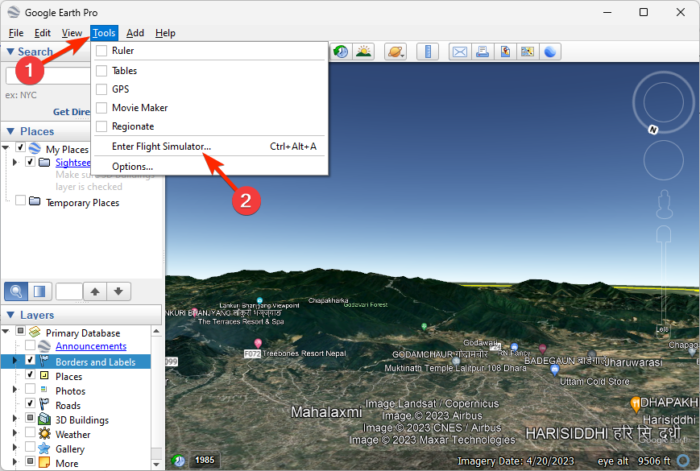This screenshot has height=471, width=700.
Task: Toggle the Ruler checkbox in Tools menu
Action: pyautogui.click(x=102, y=50)
